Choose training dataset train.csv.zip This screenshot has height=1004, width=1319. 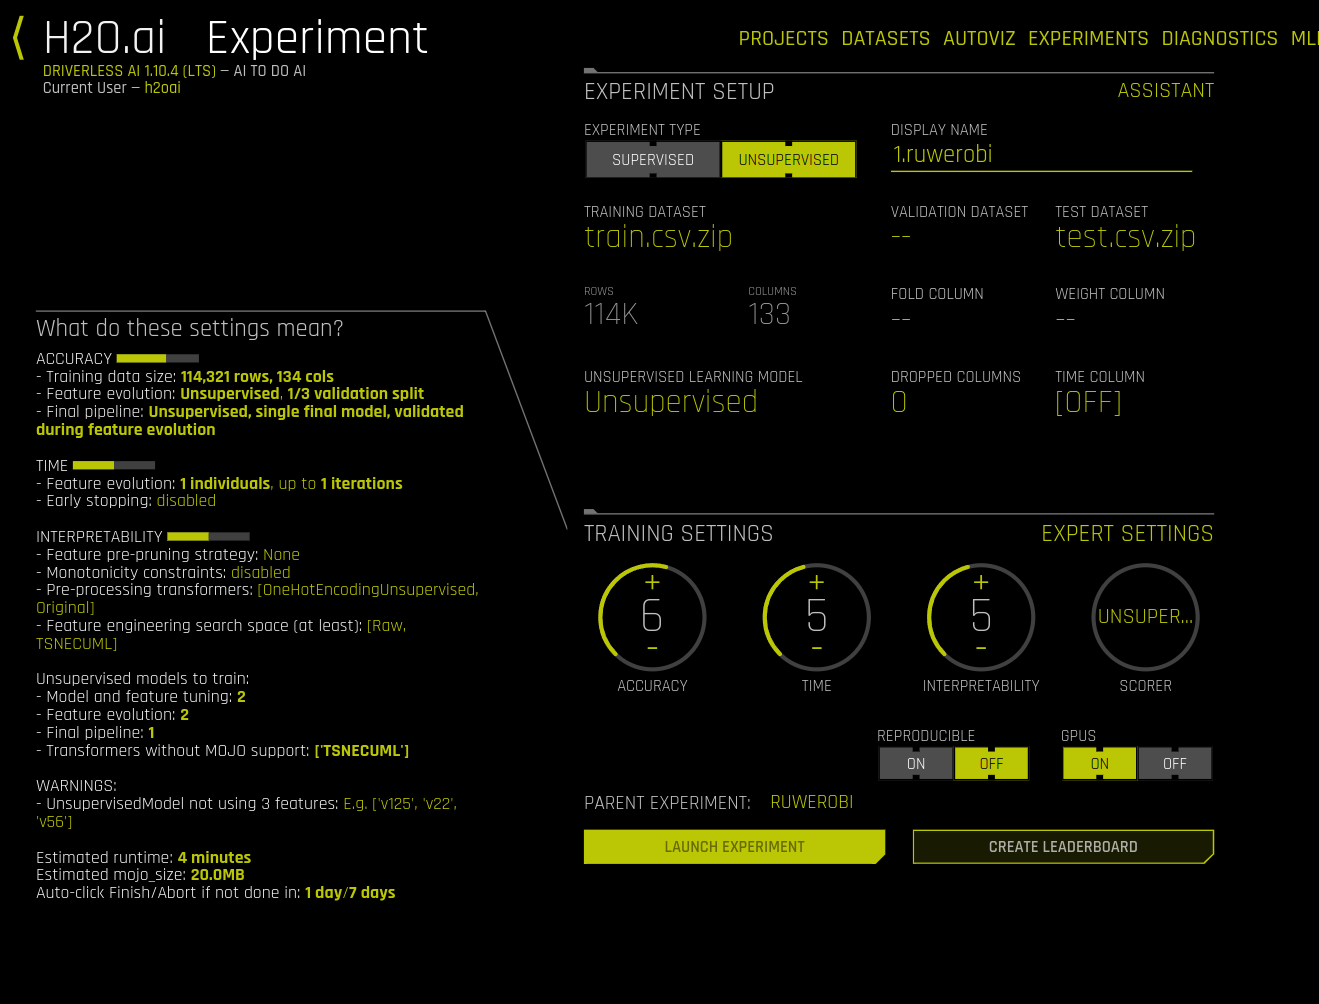[658, 237]
